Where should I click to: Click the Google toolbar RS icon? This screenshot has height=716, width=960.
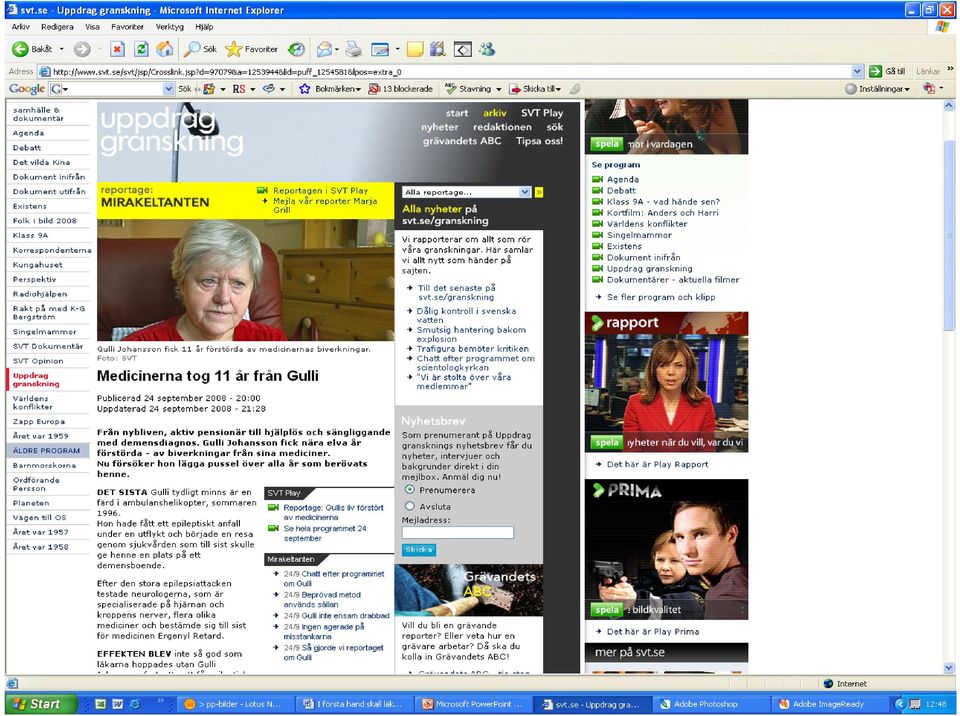click(x=239, y=89)
